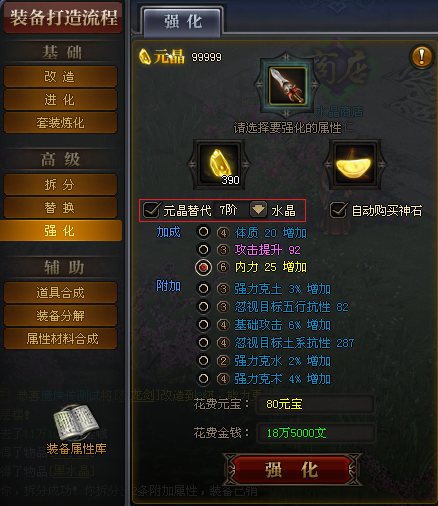Screen dimensions: 438x506
Task: Select the 攻击提升 92 radio option
Action: click(203, 249)
